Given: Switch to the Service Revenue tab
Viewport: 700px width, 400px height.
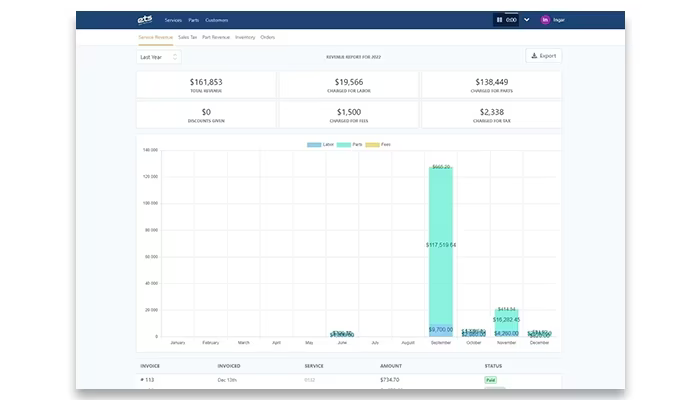Looking at the screenshot, I should 155,38.
